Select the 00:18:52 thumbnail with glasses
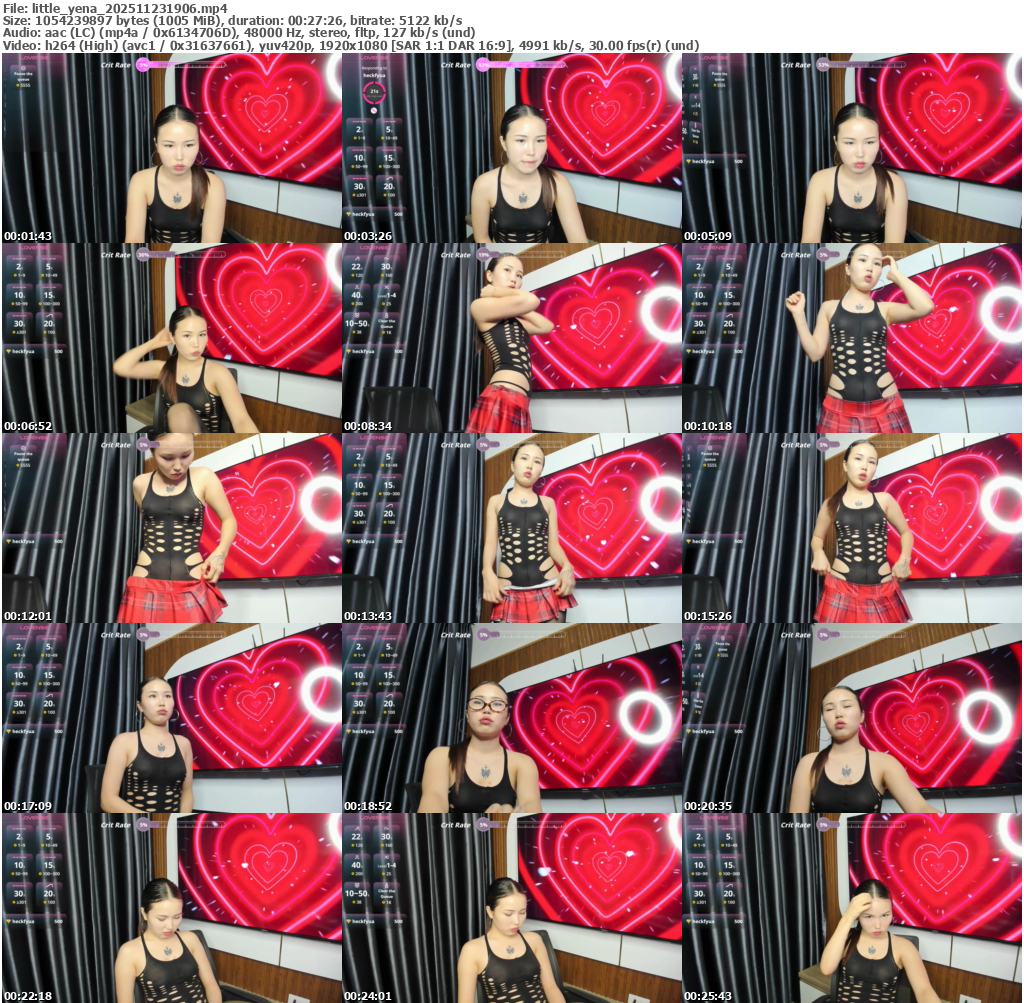This screenshot has height=1003, width=1024. 511,718
